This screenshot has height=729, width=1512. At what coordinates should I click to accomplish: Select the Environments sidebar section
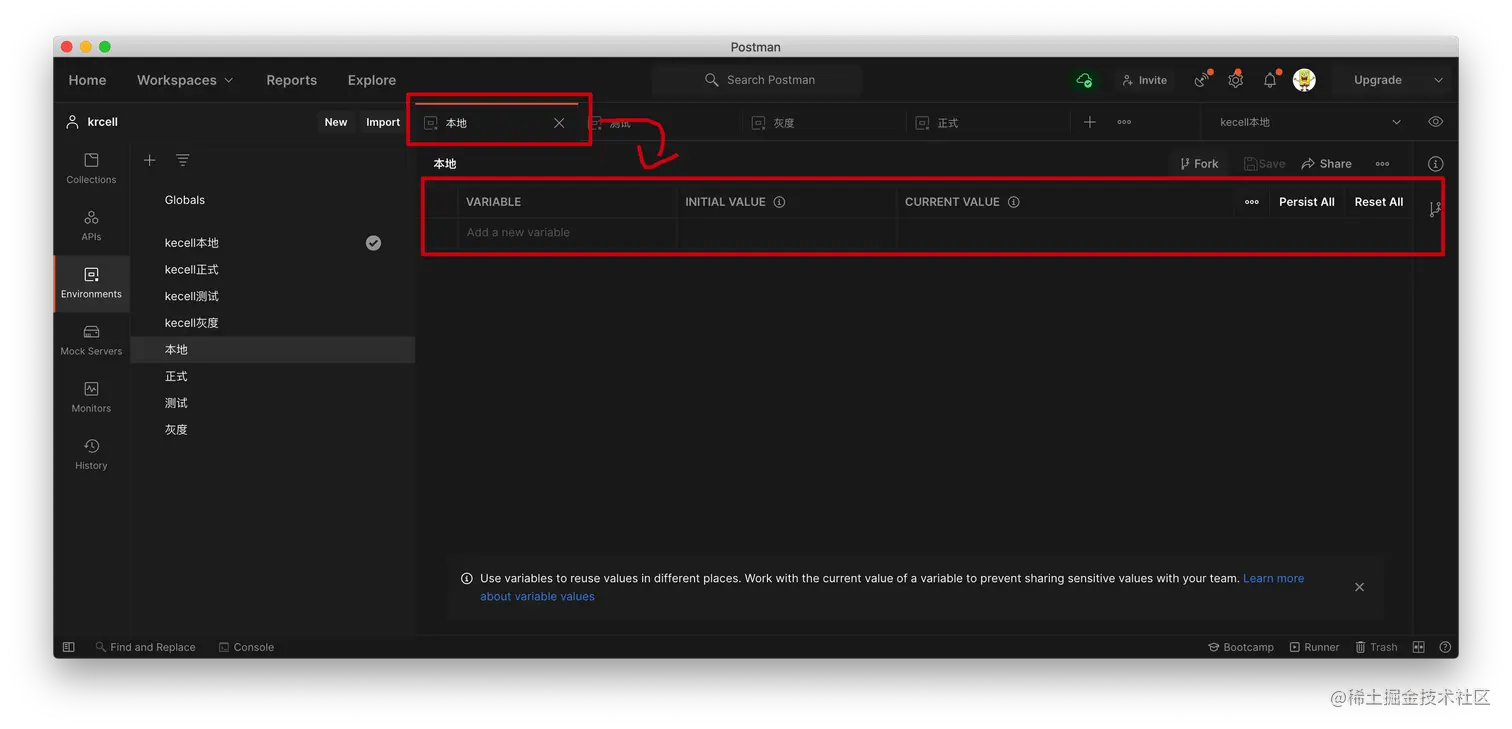(x=91, y=283)
